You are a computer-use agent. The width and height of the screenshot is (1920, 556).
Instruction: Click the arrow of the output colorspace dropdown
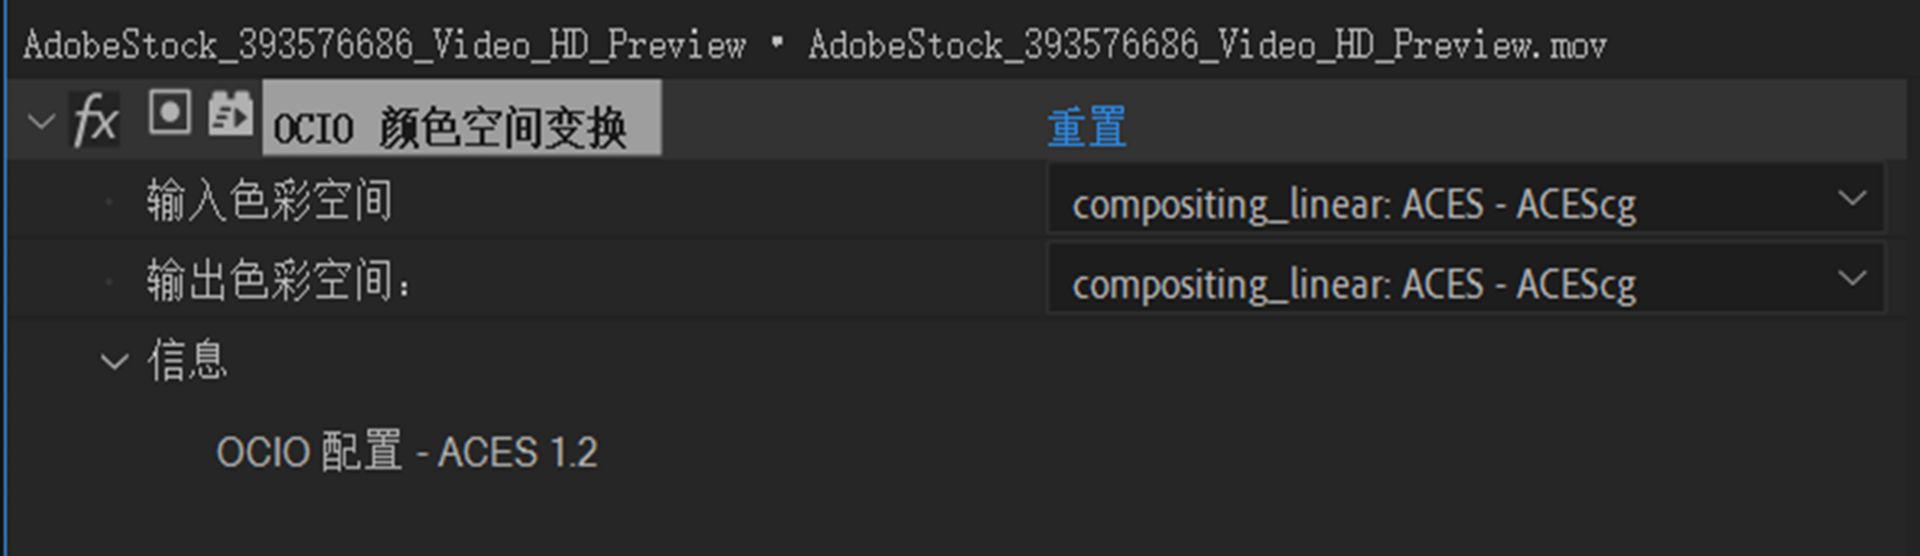pos(1851,278)
